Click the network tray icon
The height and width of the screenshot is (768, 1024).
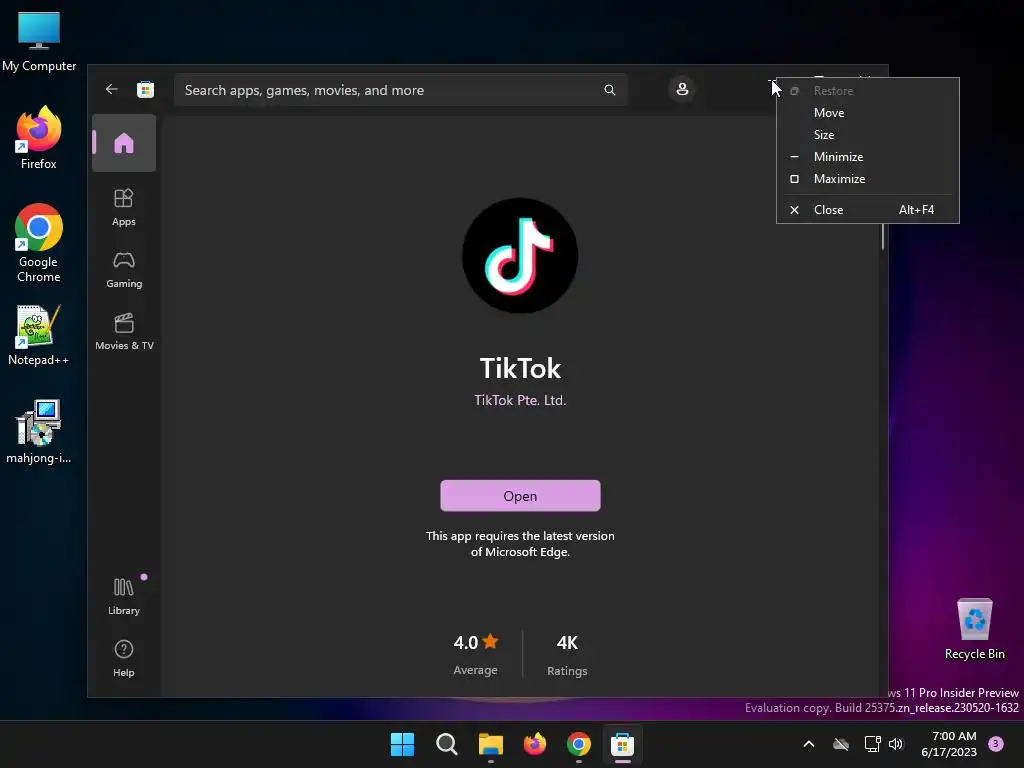[x=872, y=744]
